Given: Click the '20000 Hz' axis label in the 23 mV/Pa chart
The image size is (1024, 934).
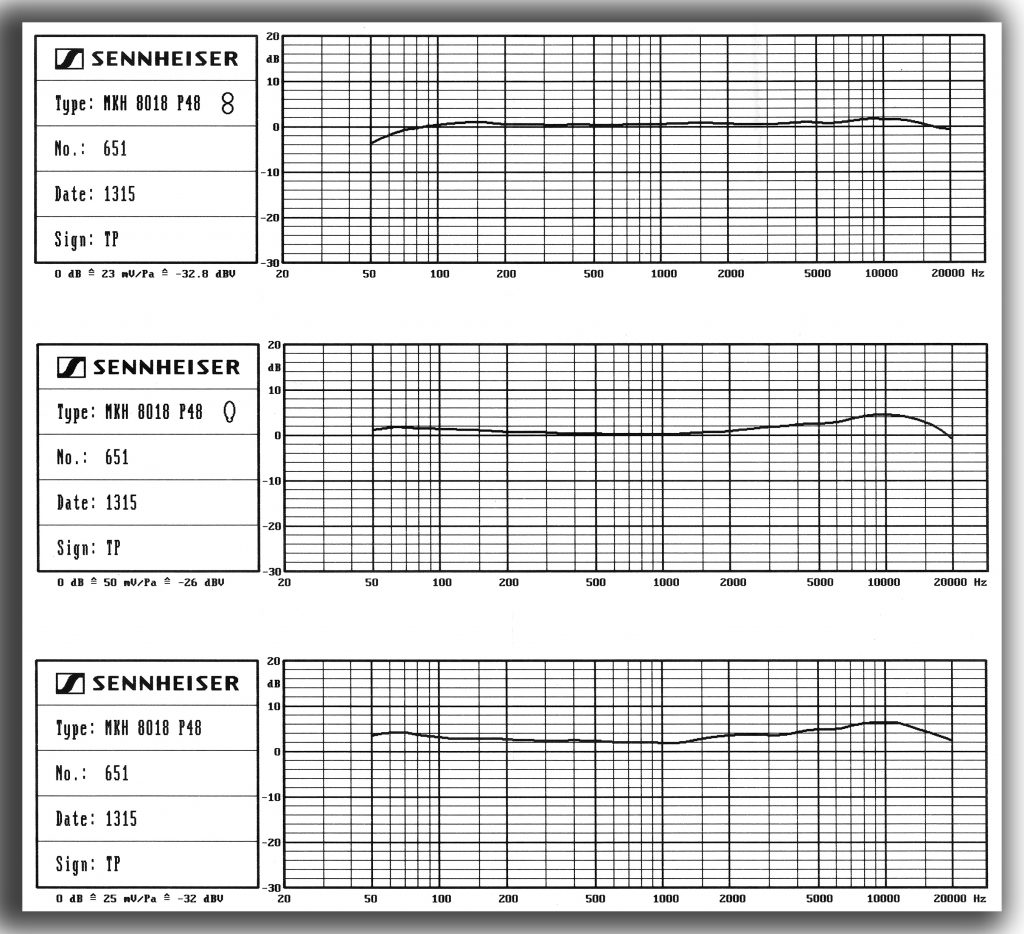Looking at the screenshot, I should click(958, 273).
